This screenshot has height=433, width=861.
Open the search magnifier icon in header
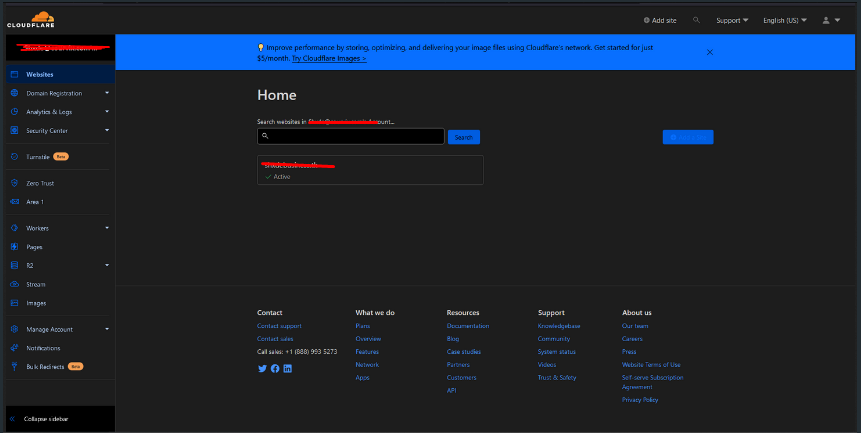pyautogui.click(x=696, y=20)
